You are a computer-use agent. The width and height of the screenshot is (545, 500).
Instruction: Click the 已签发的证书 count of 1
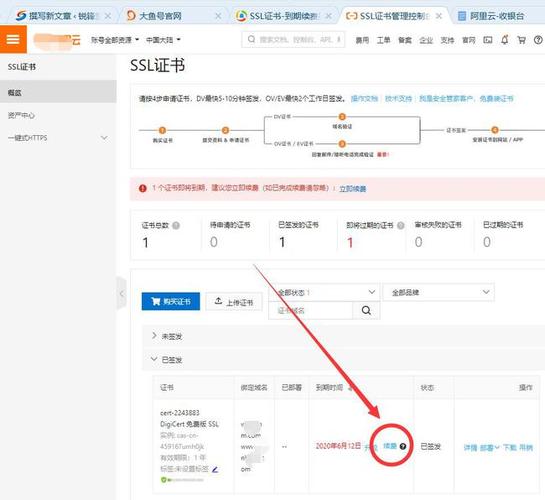282,242
